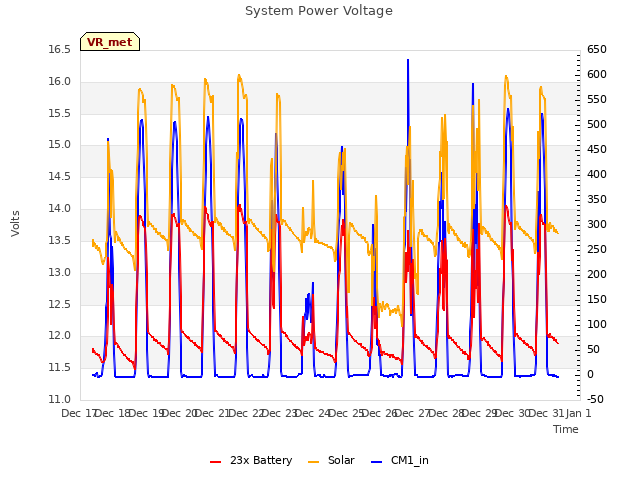
Task: Click the 12.5 left axis value
Action: tap(60, 304)
